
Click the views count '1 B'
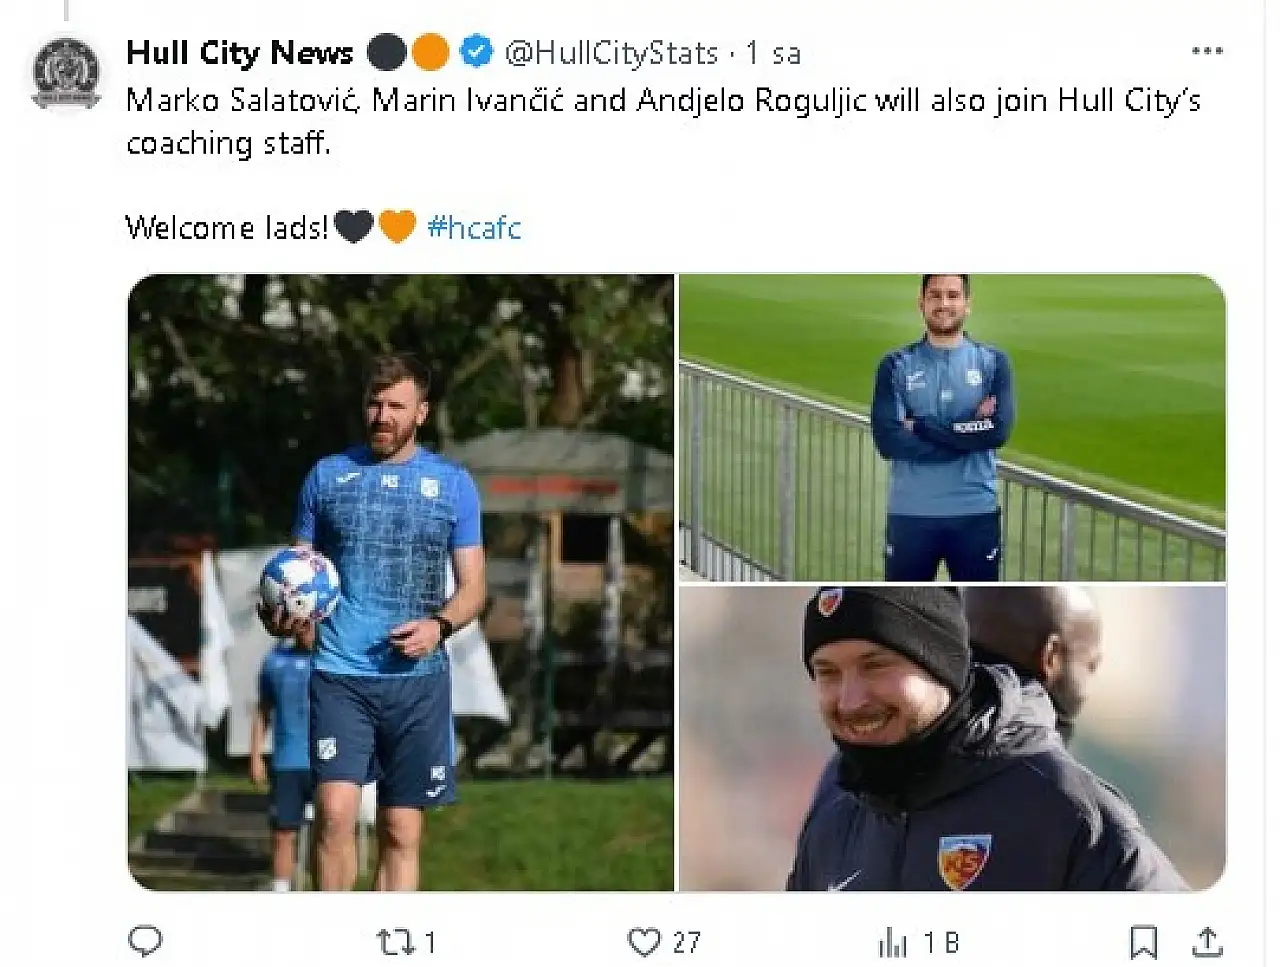(x=941, y=942)
